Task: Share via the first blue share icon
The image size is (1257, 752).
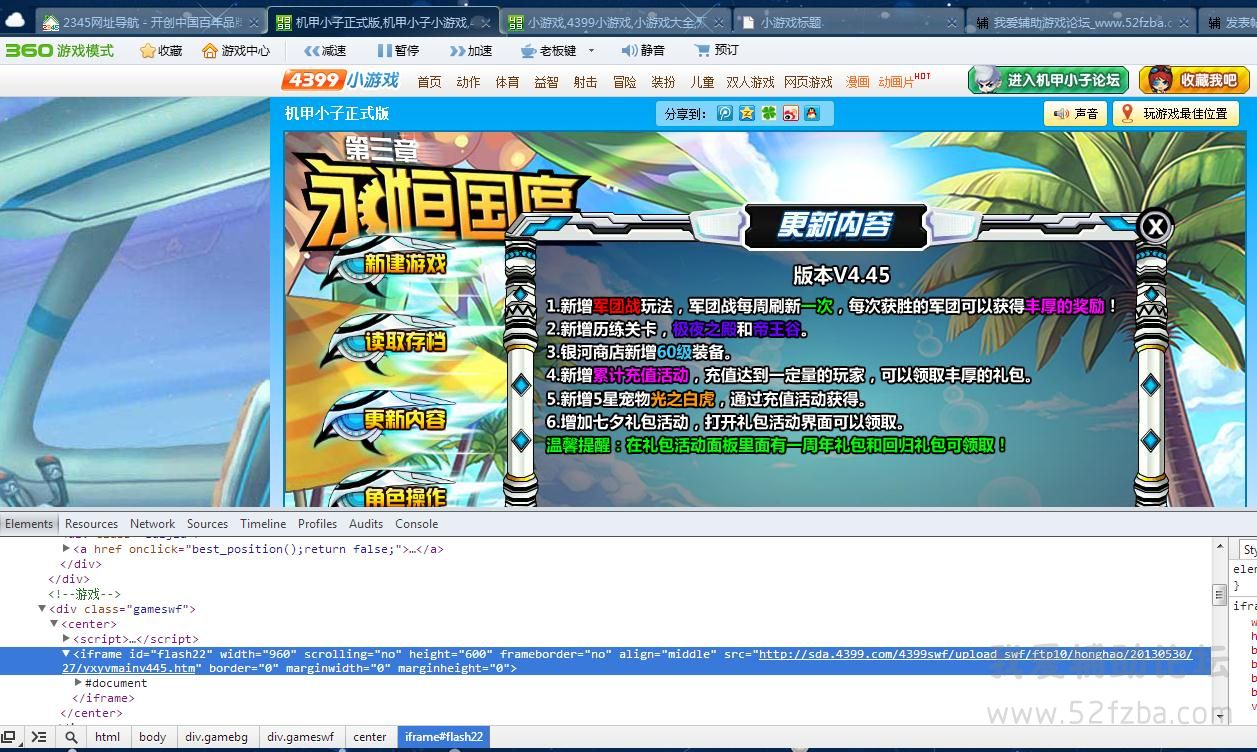Action: pyautogui.click(x=725, y=114)
